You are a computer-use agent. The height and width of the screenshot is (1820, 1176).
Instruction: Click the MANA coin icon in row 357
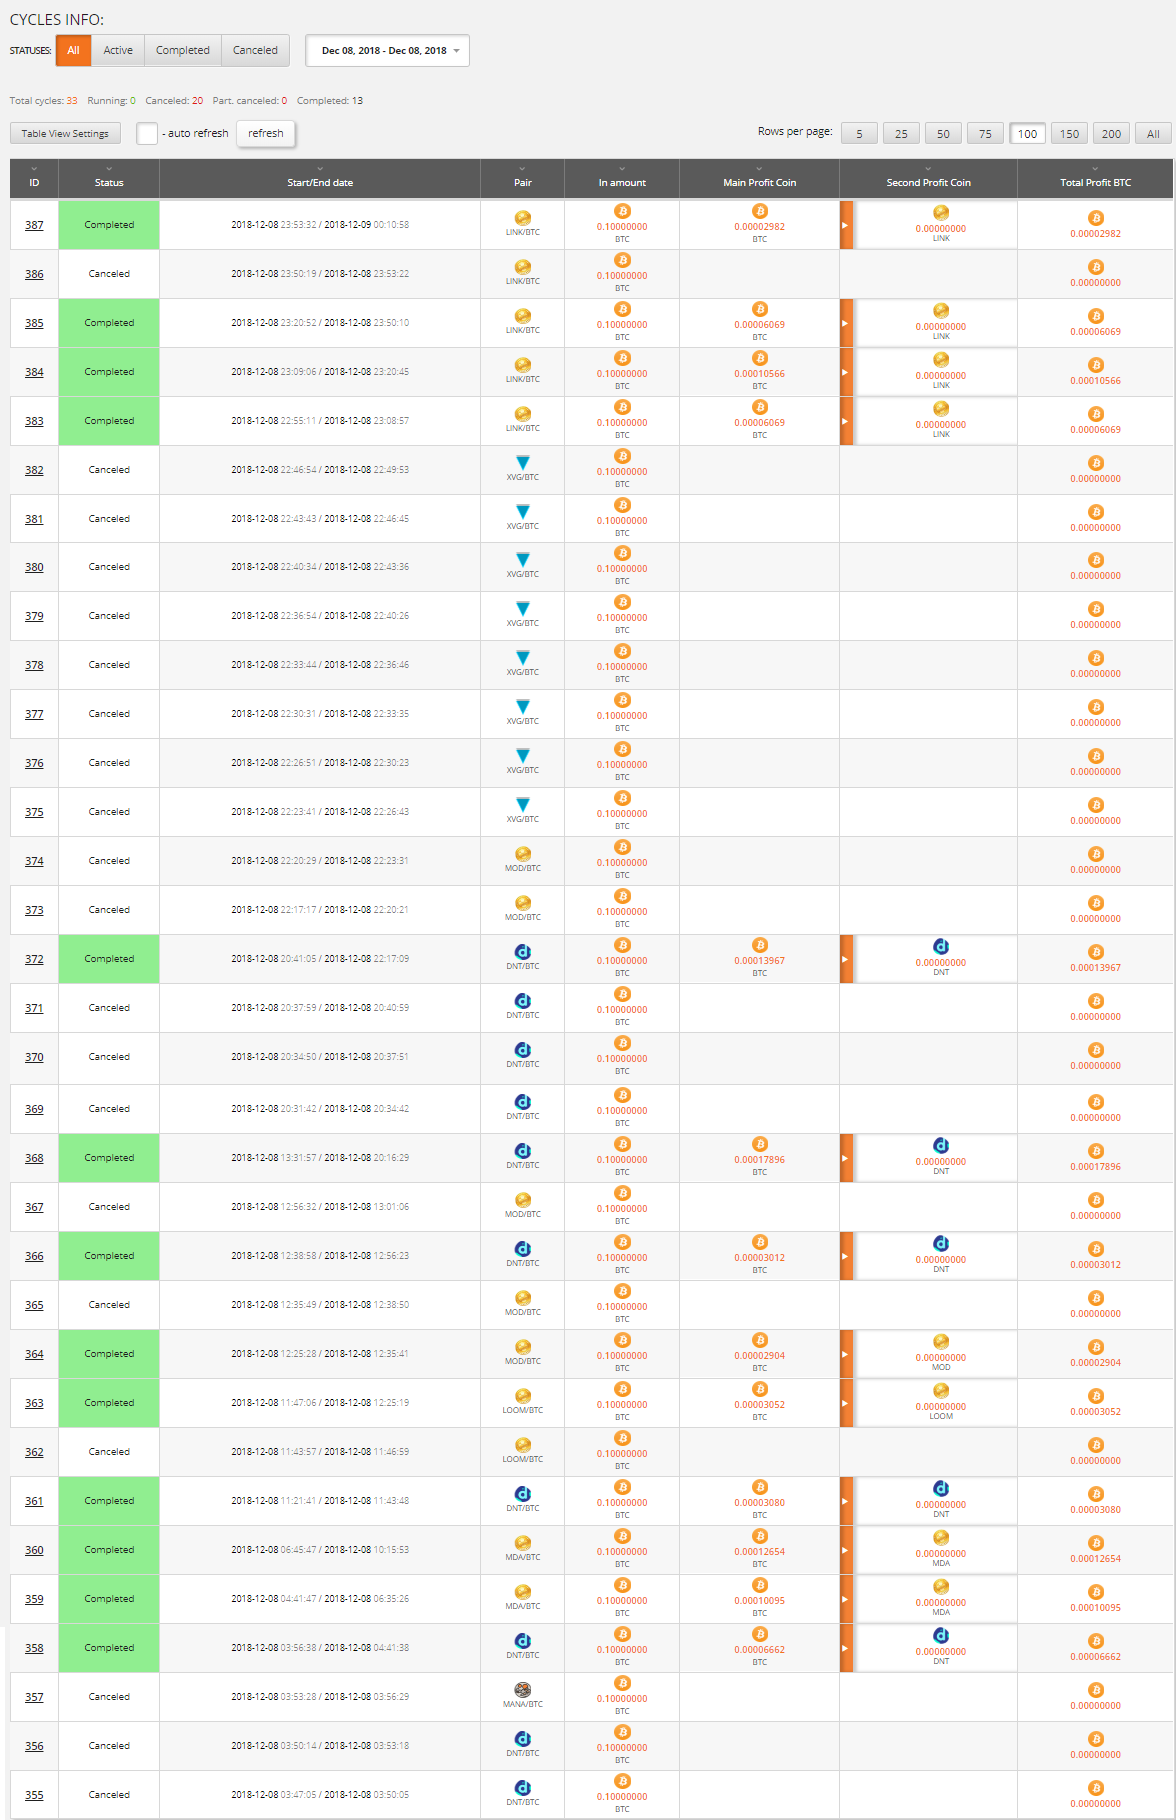coord(522,1690)
